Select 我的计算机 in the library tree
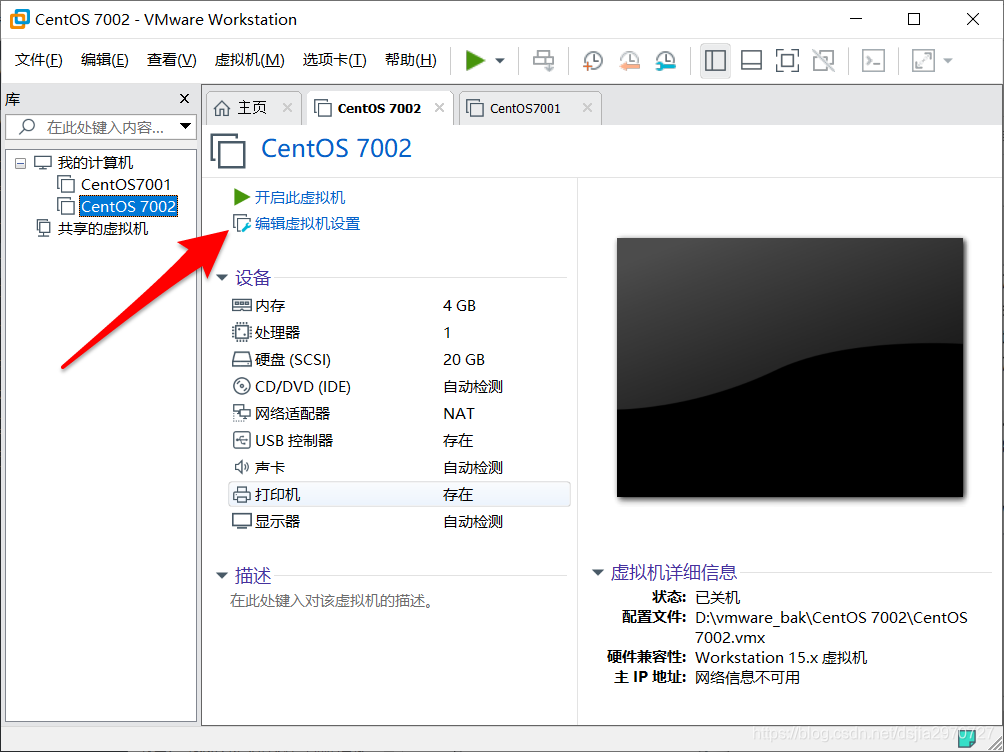Image resolution: width=1004 pixels, height=752 pixels. click(x=95, y=163)
